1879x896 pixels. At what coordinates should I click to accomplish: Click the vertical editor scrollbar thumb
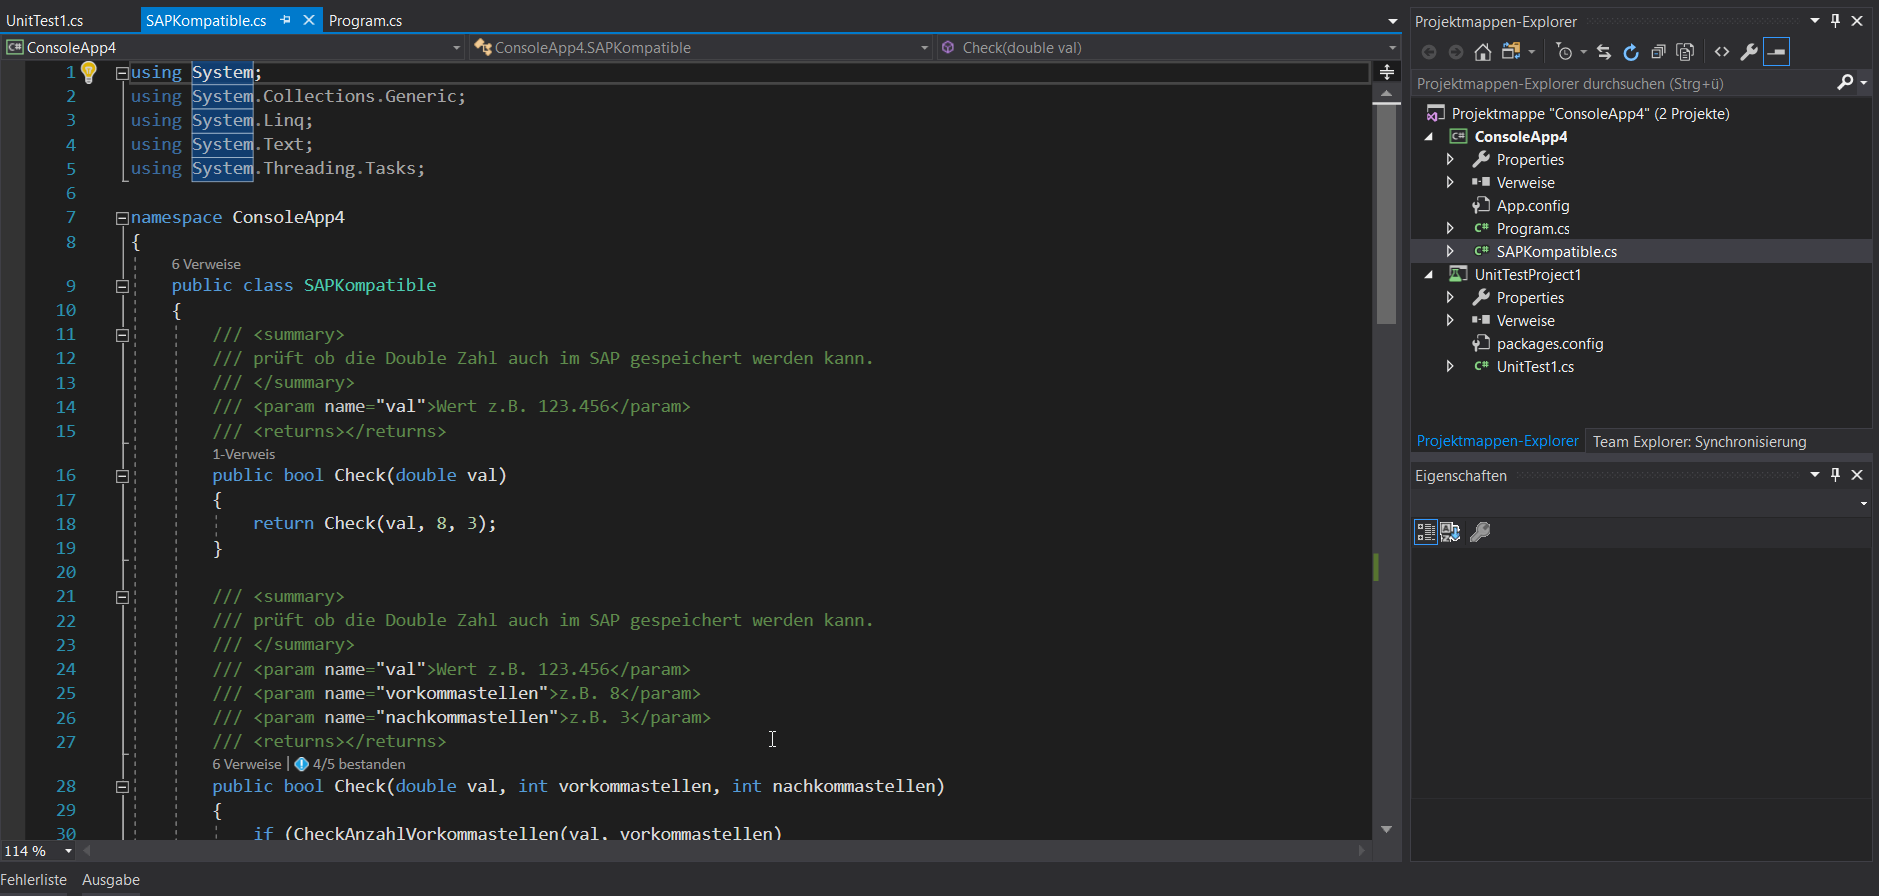click(1386, 215)
